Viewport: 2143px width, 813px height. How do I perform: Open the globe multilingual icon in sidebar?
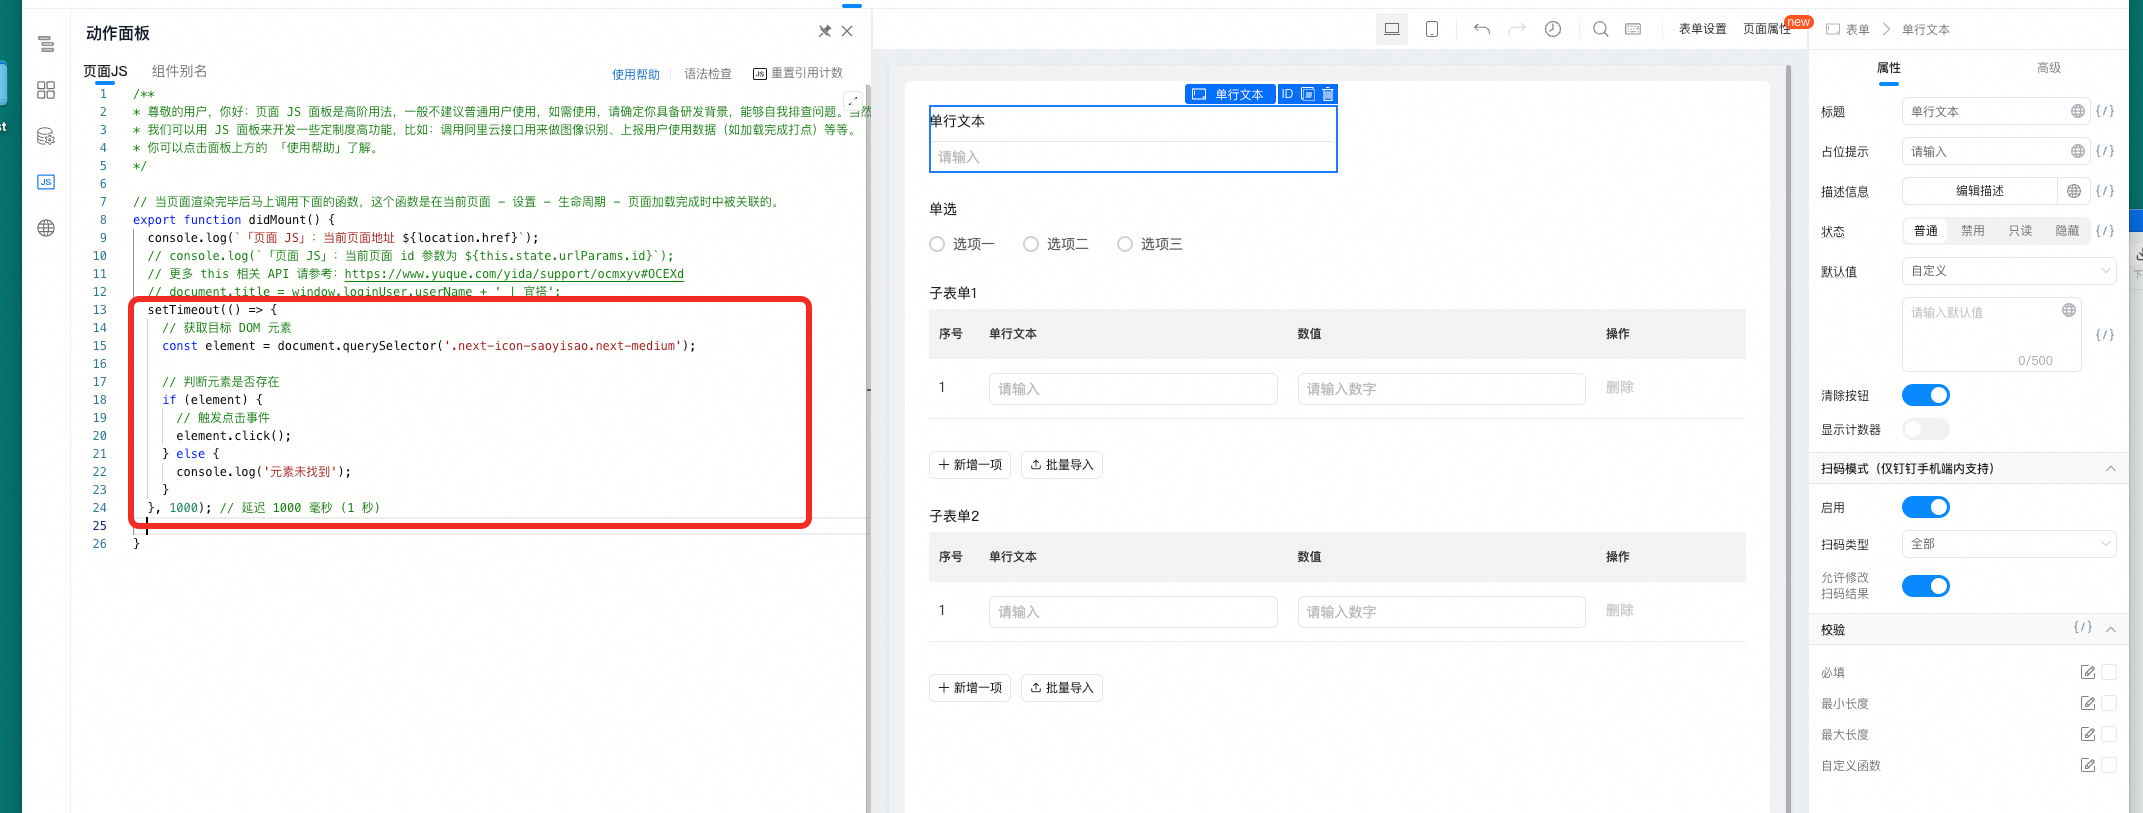pos(46,228)
